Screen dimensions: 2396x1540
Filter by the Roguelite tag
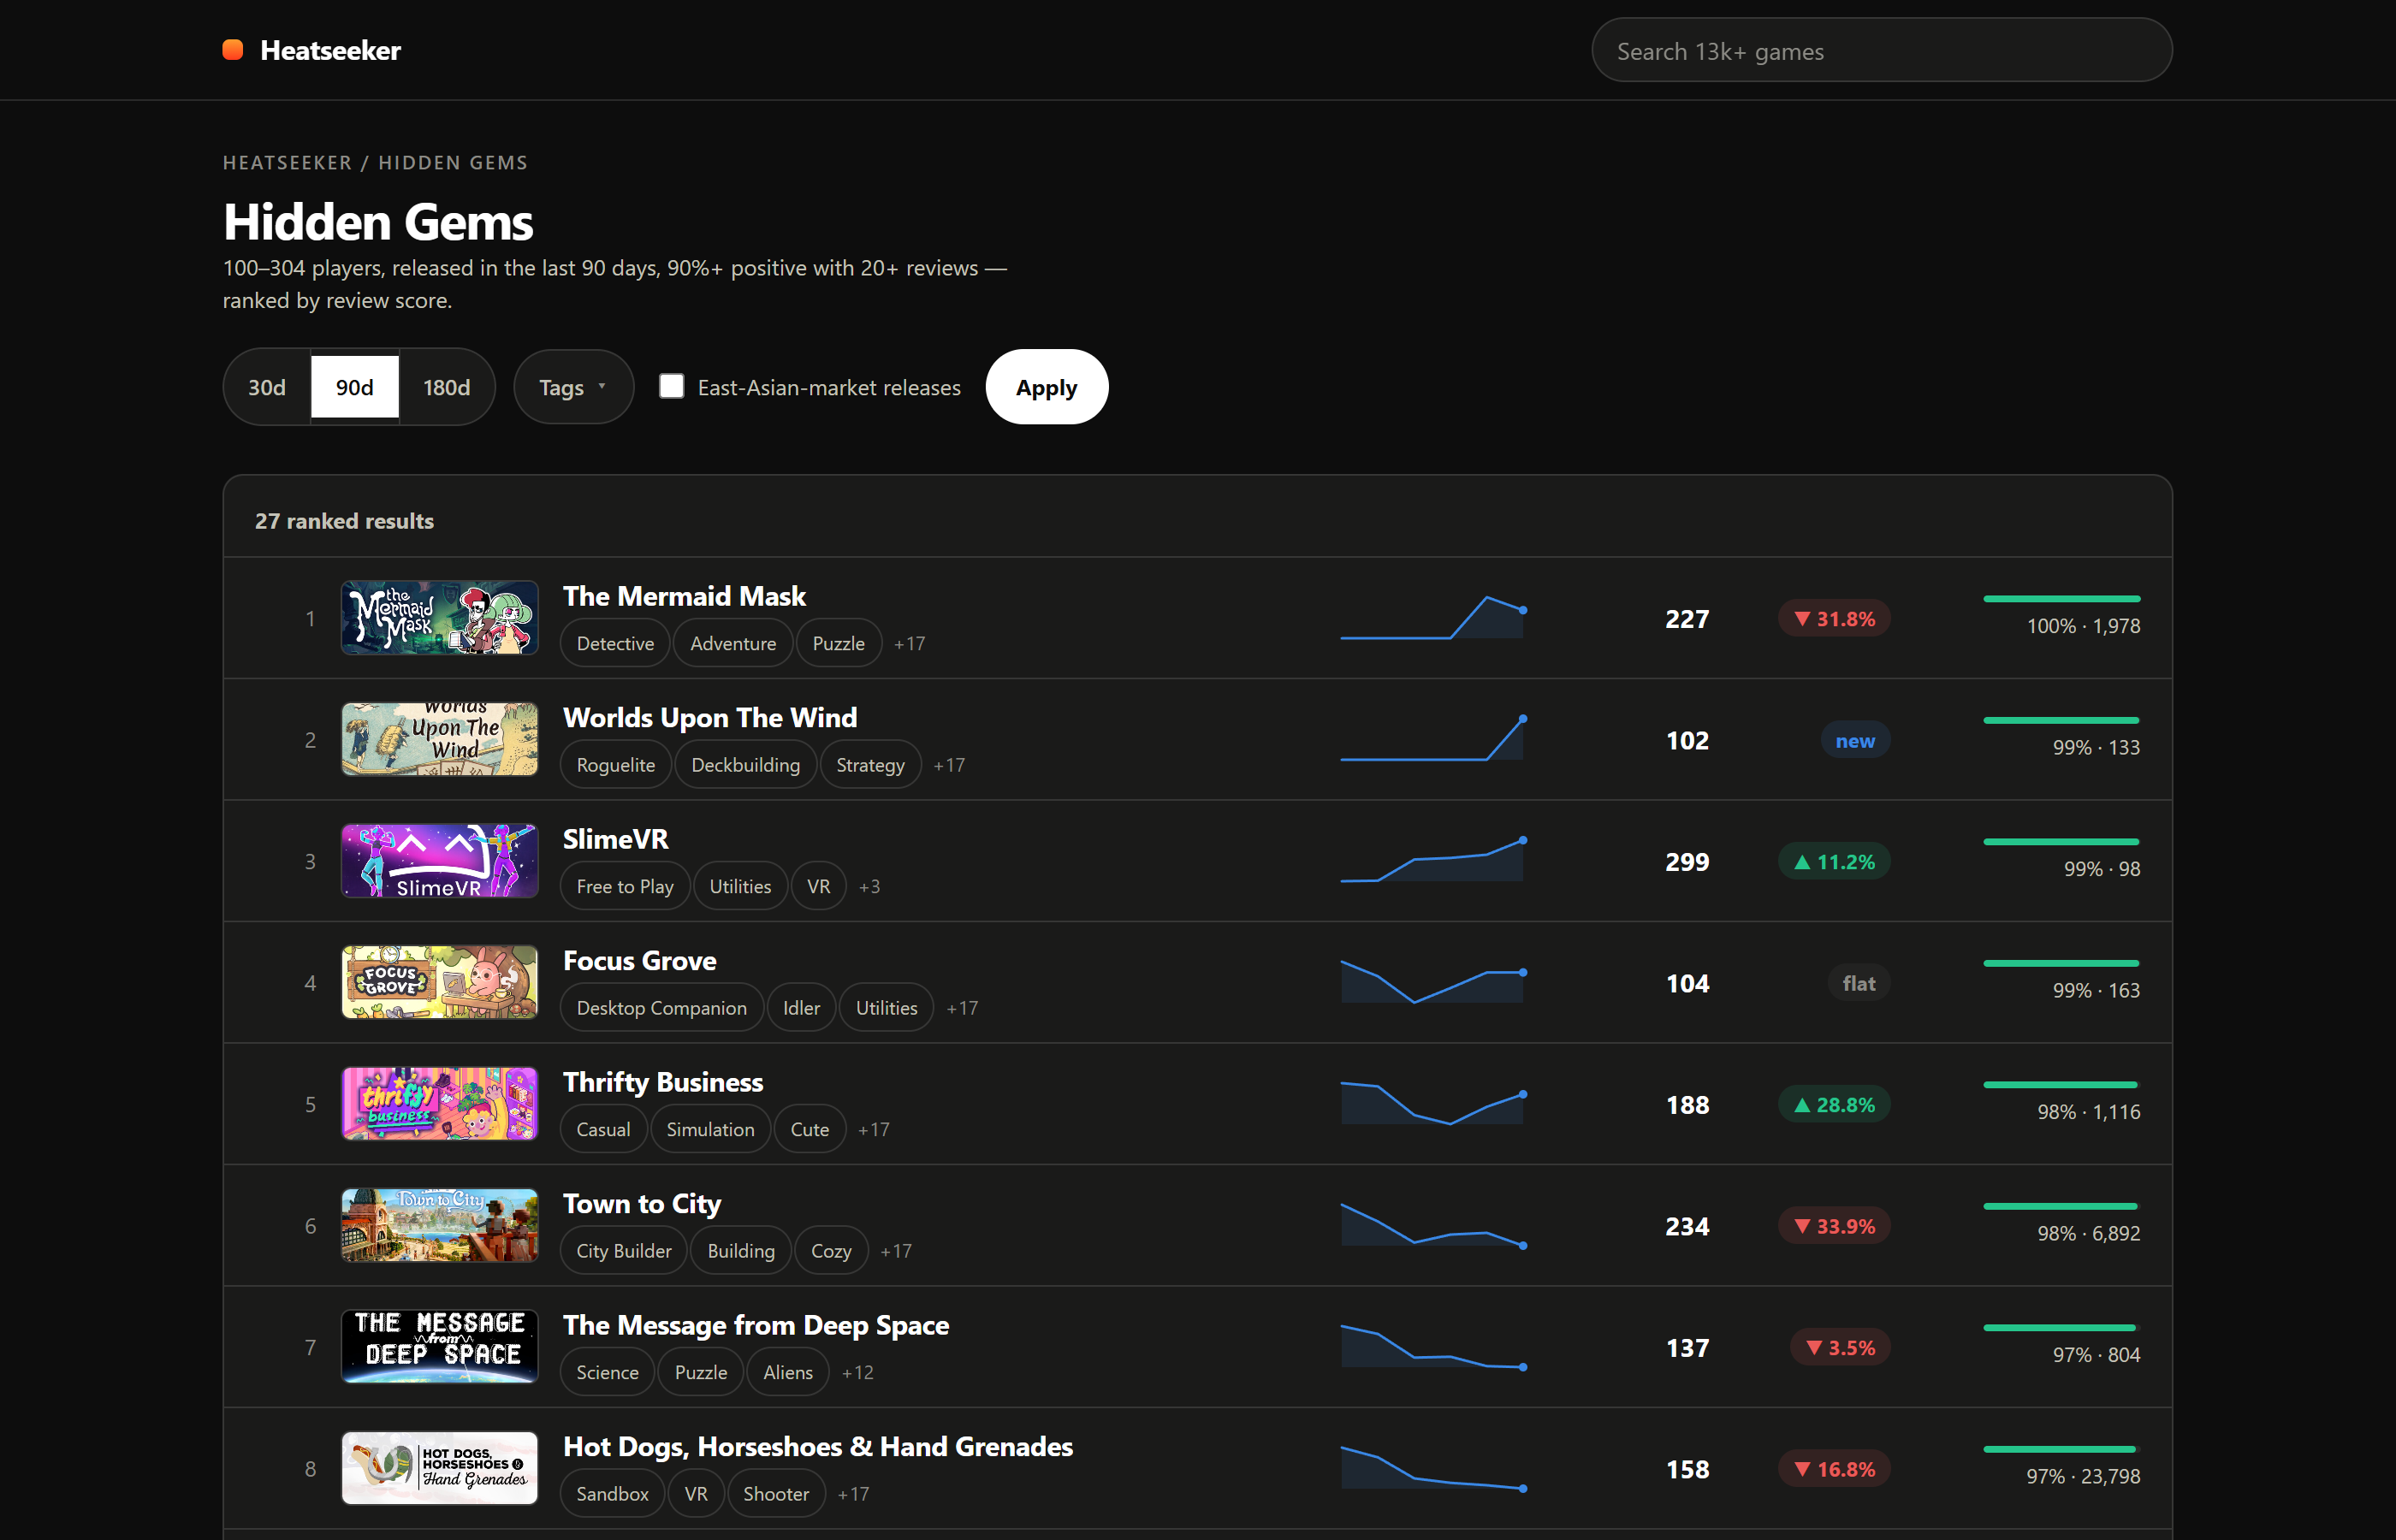coord(616,765)
